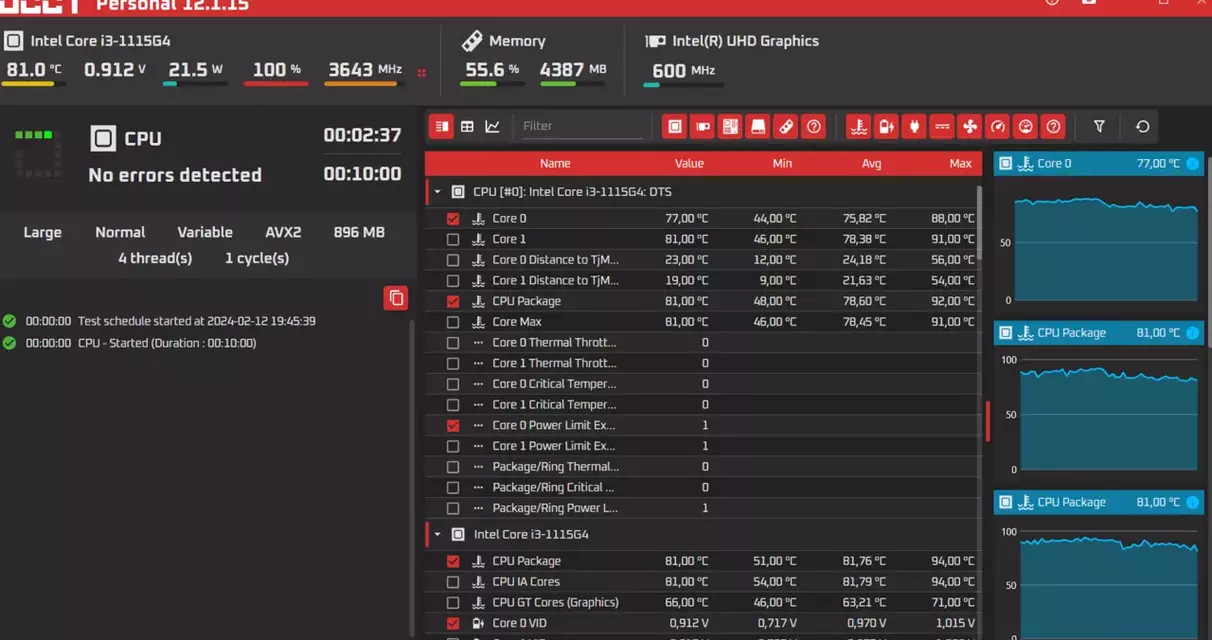
Task: Uncheck the Core 0 temperature checkbox
Action: (x=453, y=218)
